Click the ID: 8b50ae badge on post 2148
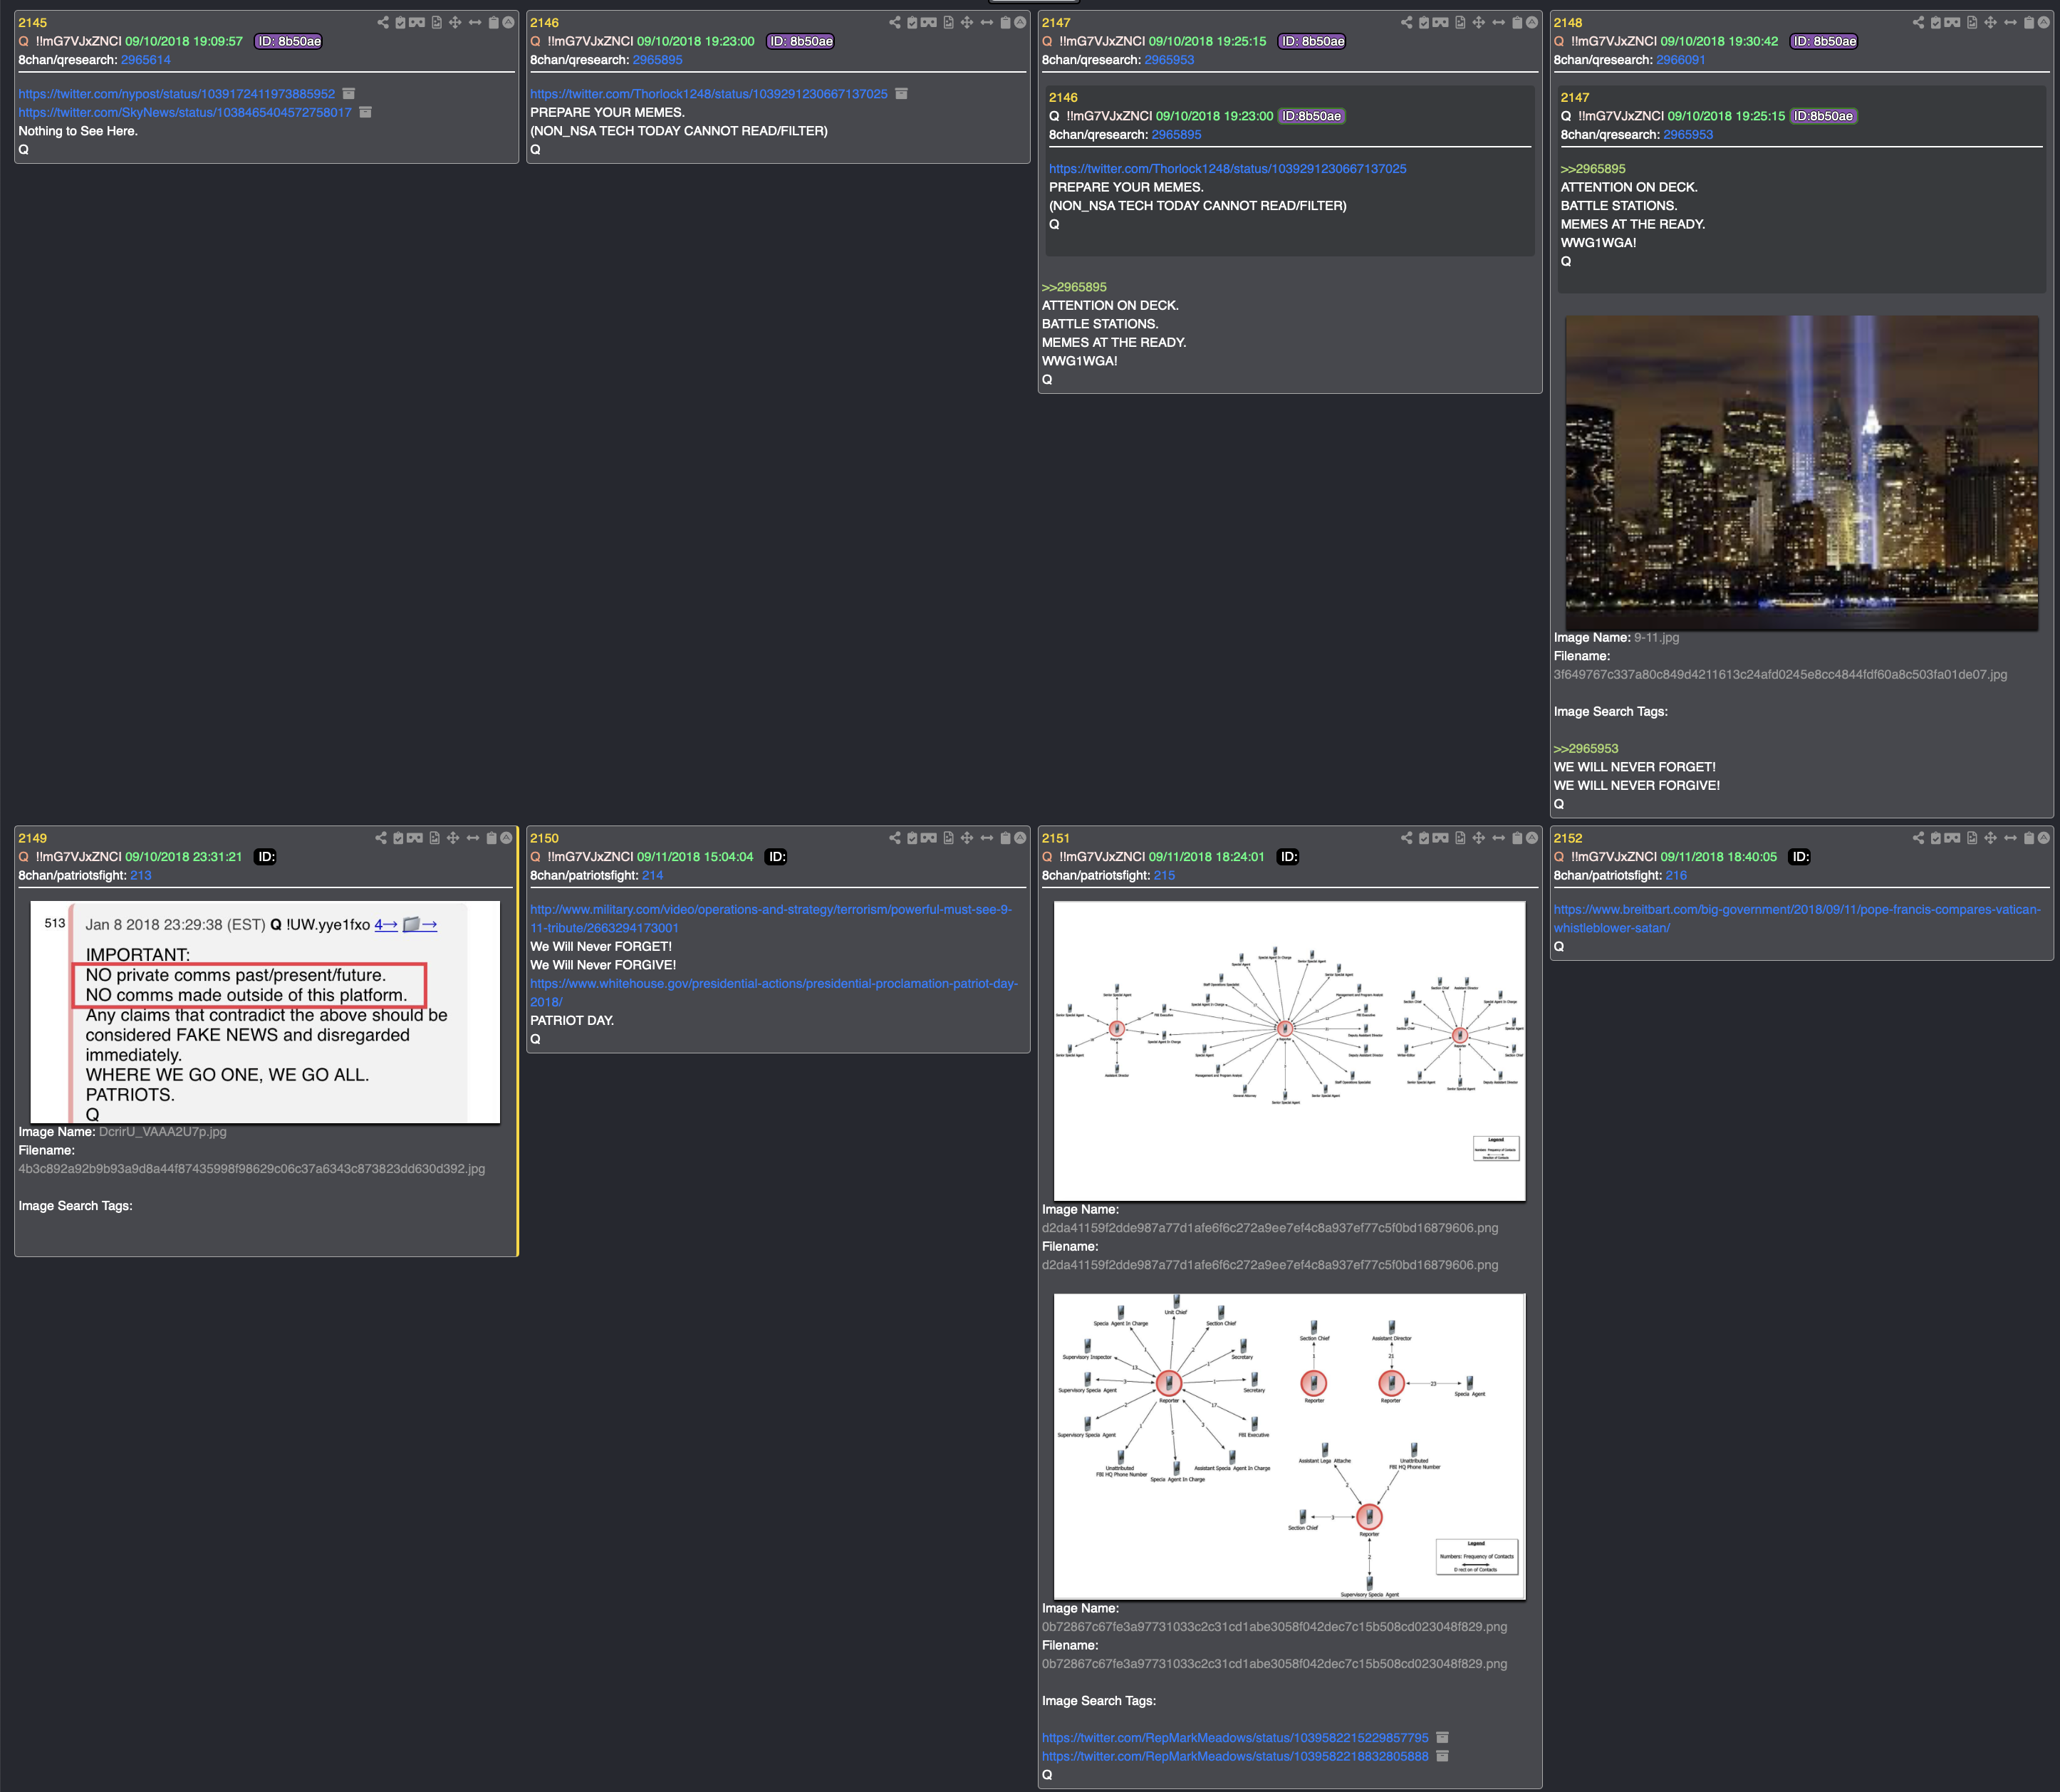 click(x=1825, y=41)
